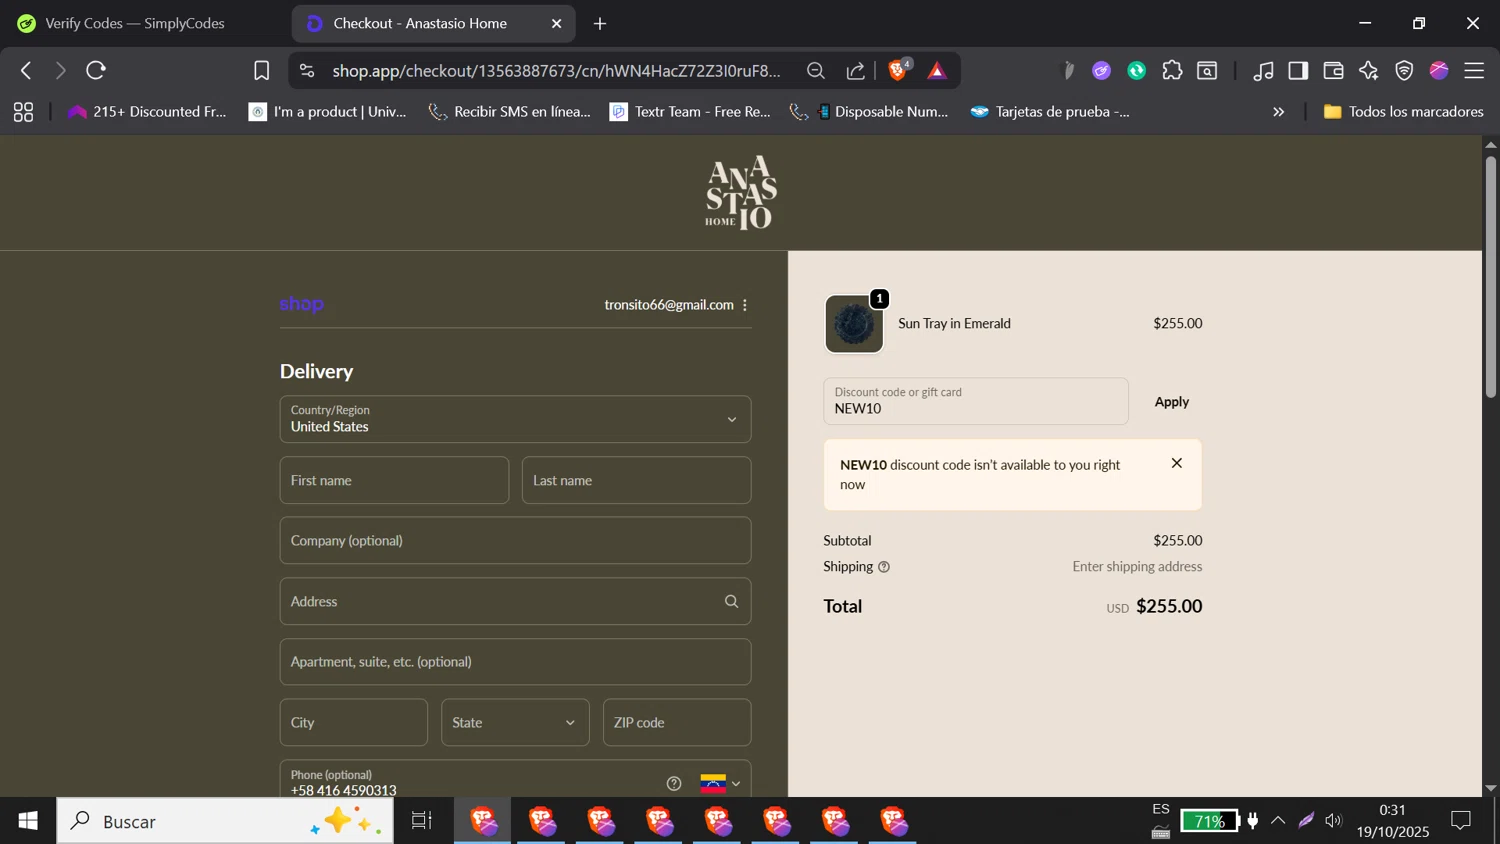
Task: Click the ZIP code field
Action: click(677, 722)
